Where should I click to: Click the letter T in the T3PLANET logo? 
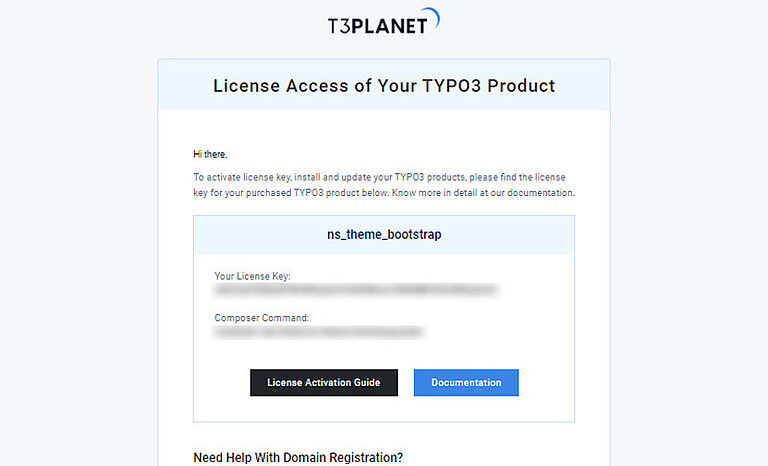tap(335, 26)
